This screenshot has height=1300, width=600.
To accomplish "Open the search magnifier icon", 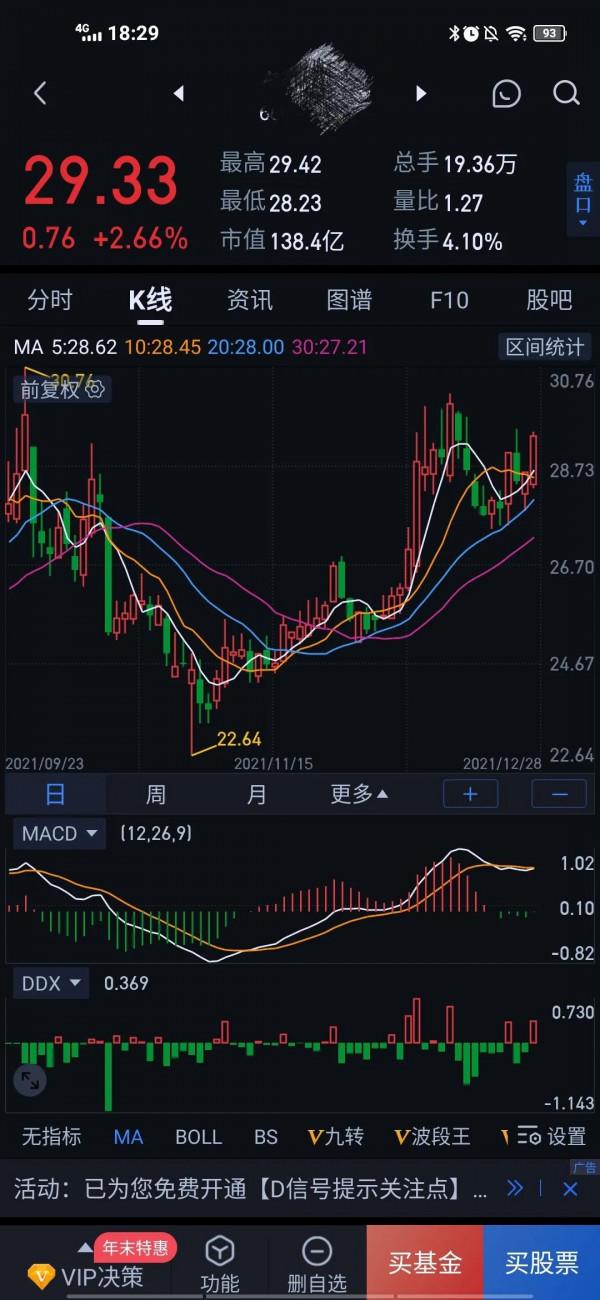I will coord(566,94).
